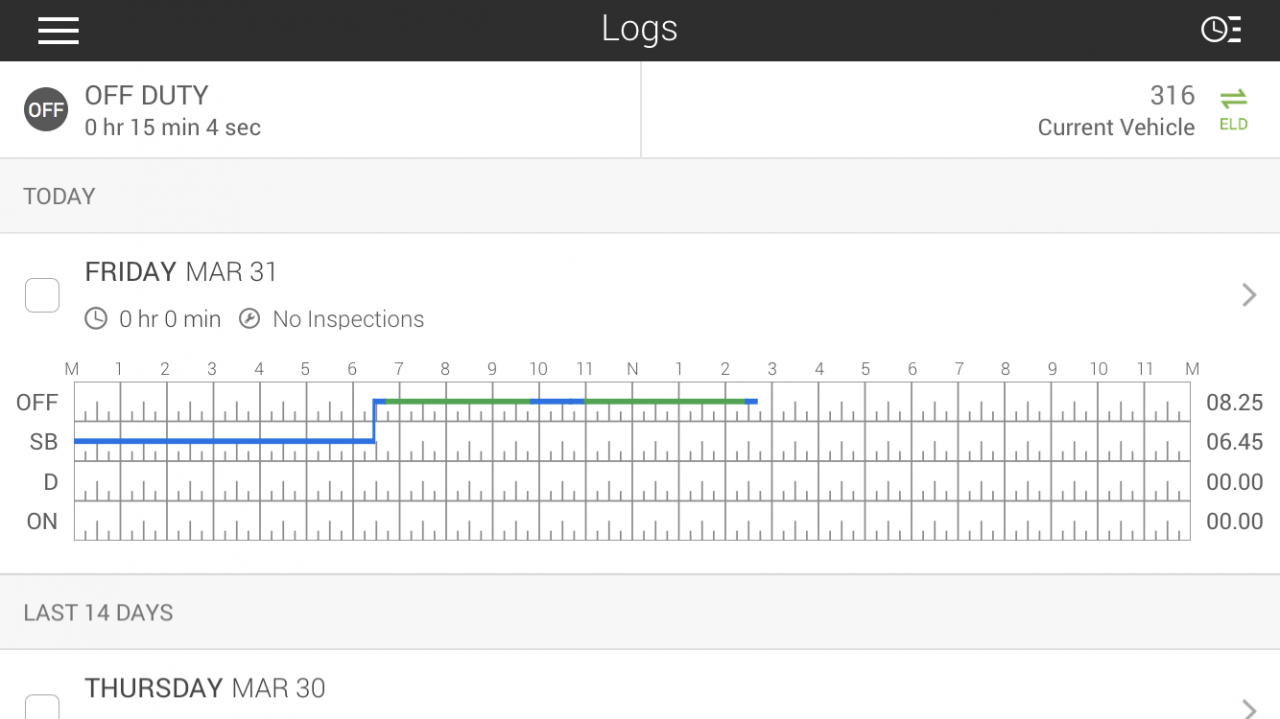Open Current Vehicle 316 details
This screenshot has width=1280, height=719.
[1116, 110]
